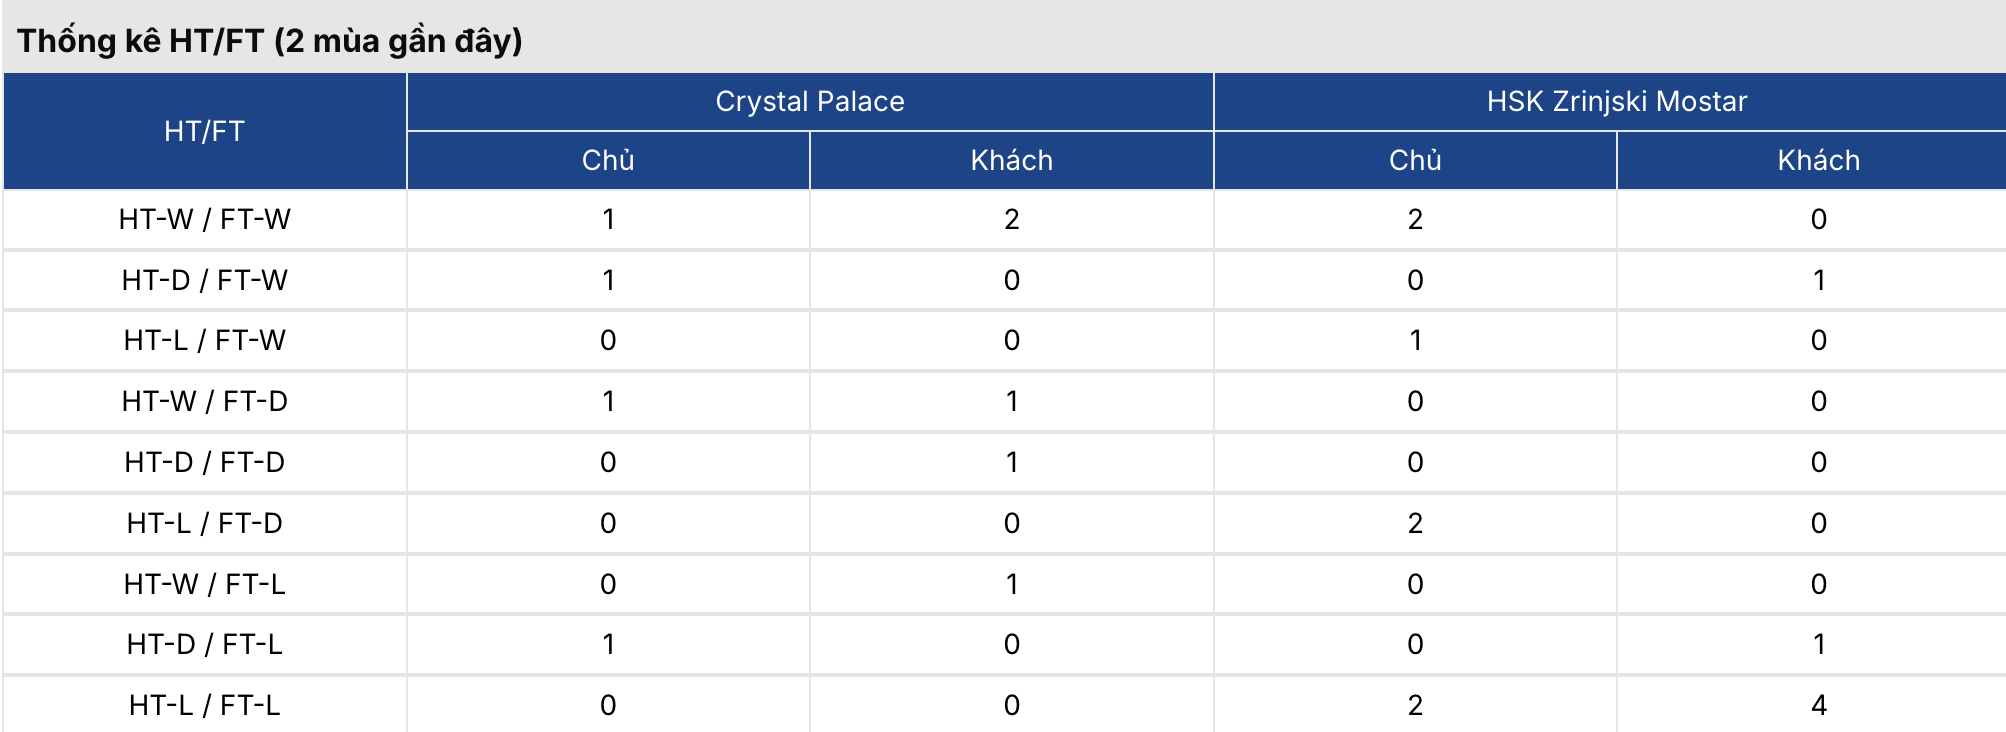2006x732 pixels.
Task: Select the HT-W / FT-L row label
Action: (x=204, y=584)
